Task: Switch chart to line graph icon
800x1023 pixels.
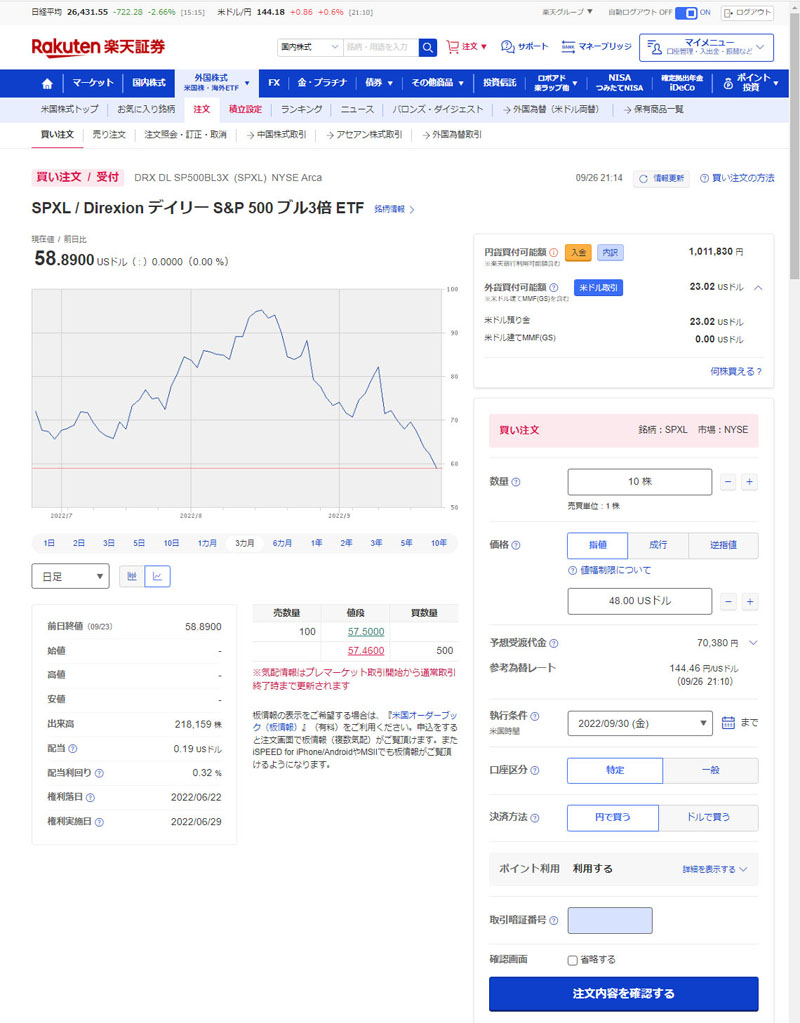Action: point(158,576)
